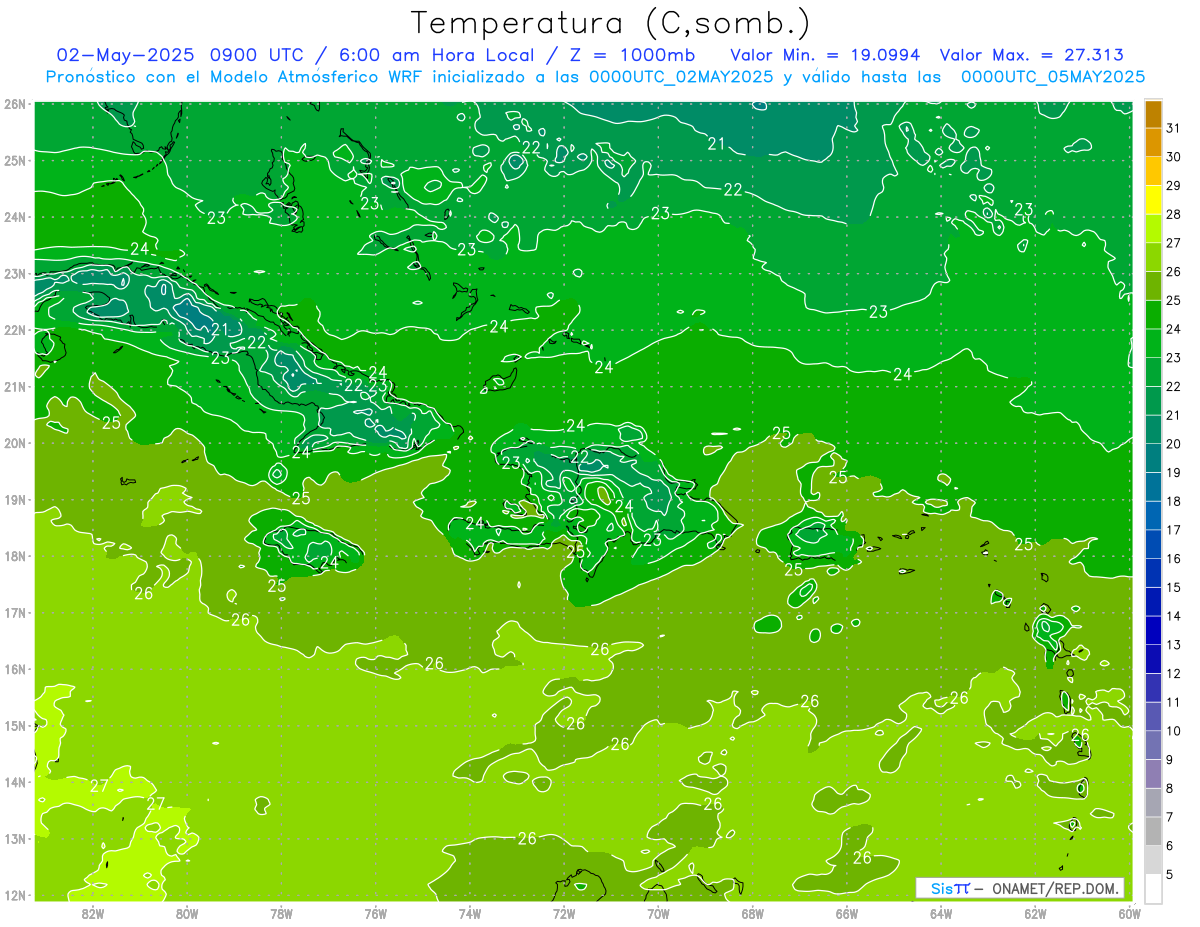This screenshot has width=1200, height=927.
Task: Pick the lime swatch between colorbar labels 27 and 28
Action: (x=1153, y=229)
